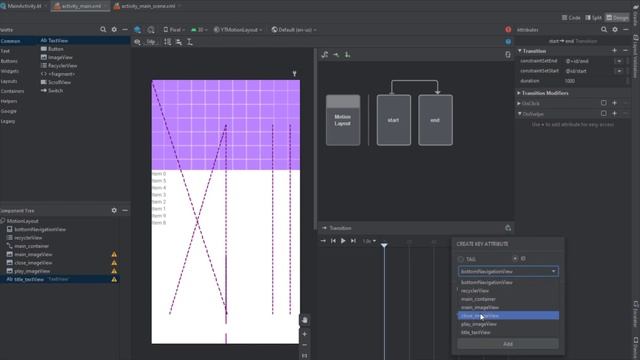Open the view ID combo box
Viewport: 640px width, 360px height.
coord(508,271)
